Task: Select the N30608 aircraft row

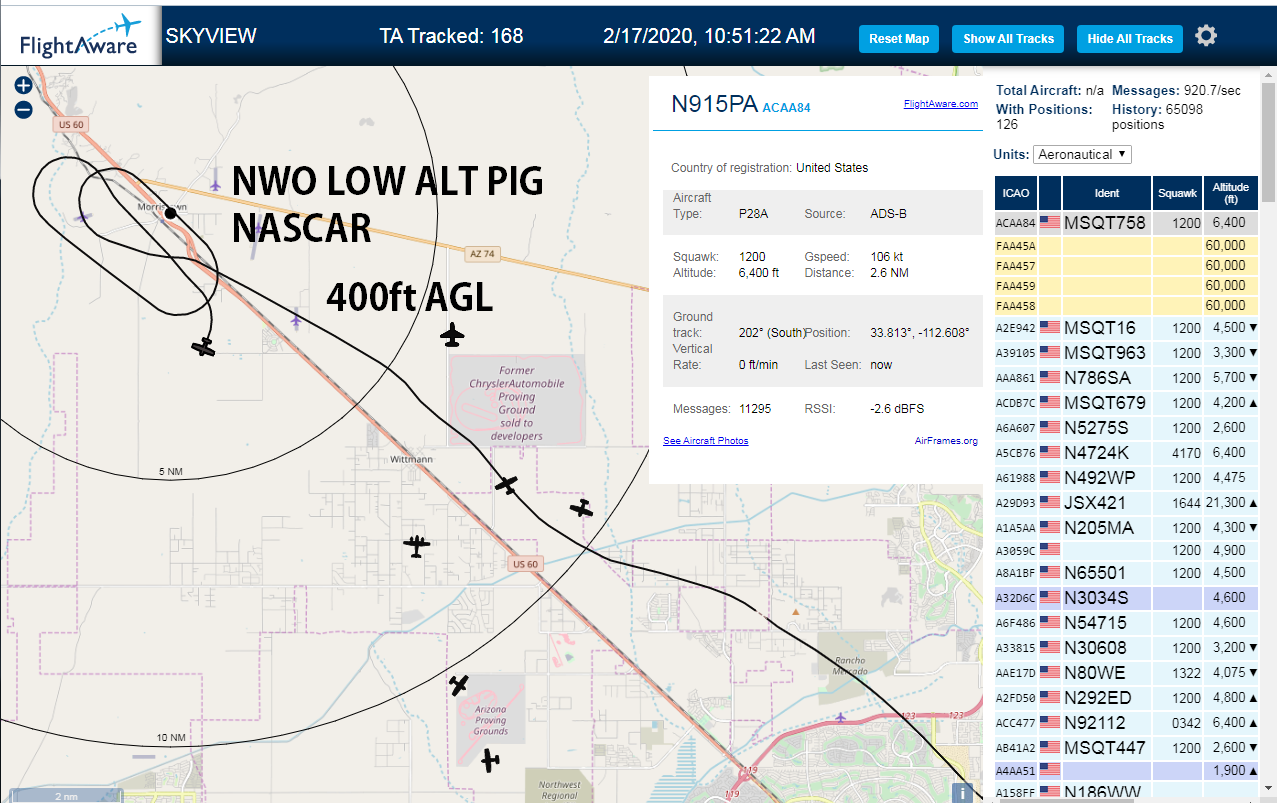Action: point(1127,648)
